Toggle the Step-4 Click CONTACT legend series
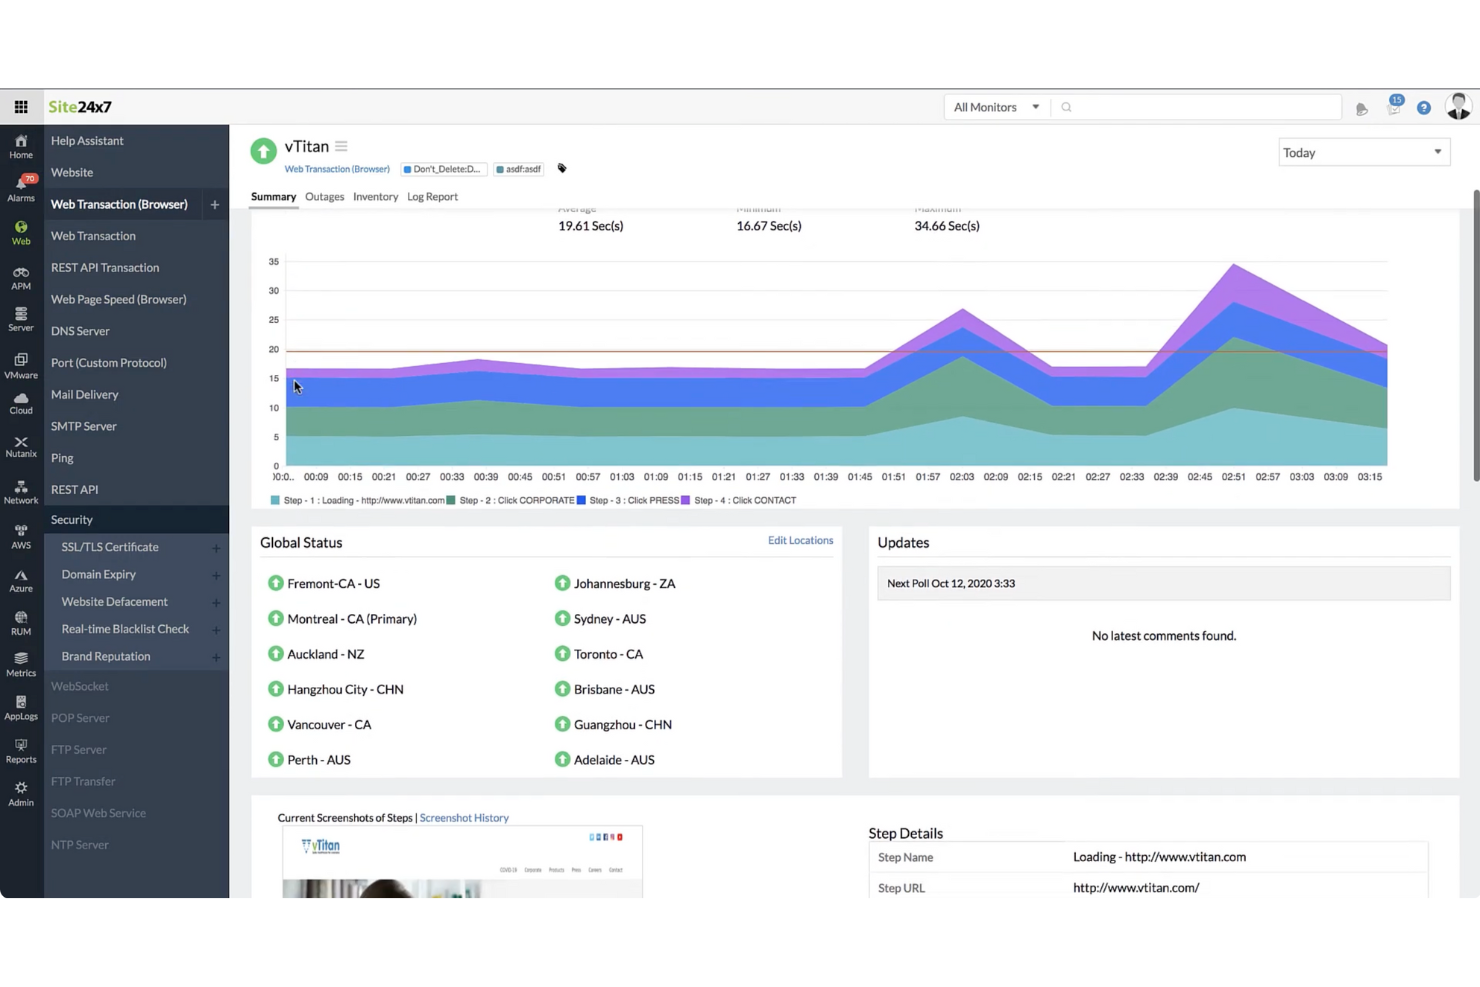 pos(739,500)
